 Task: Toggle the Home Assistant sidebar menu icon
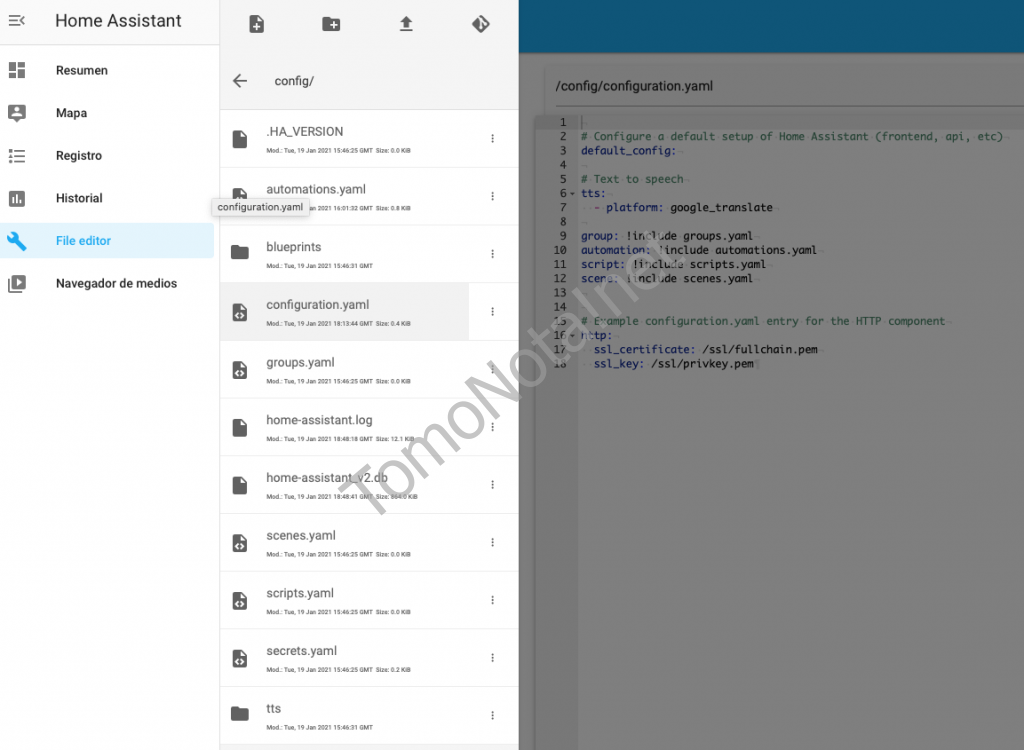pyautogui.click(x=17, y=20)
